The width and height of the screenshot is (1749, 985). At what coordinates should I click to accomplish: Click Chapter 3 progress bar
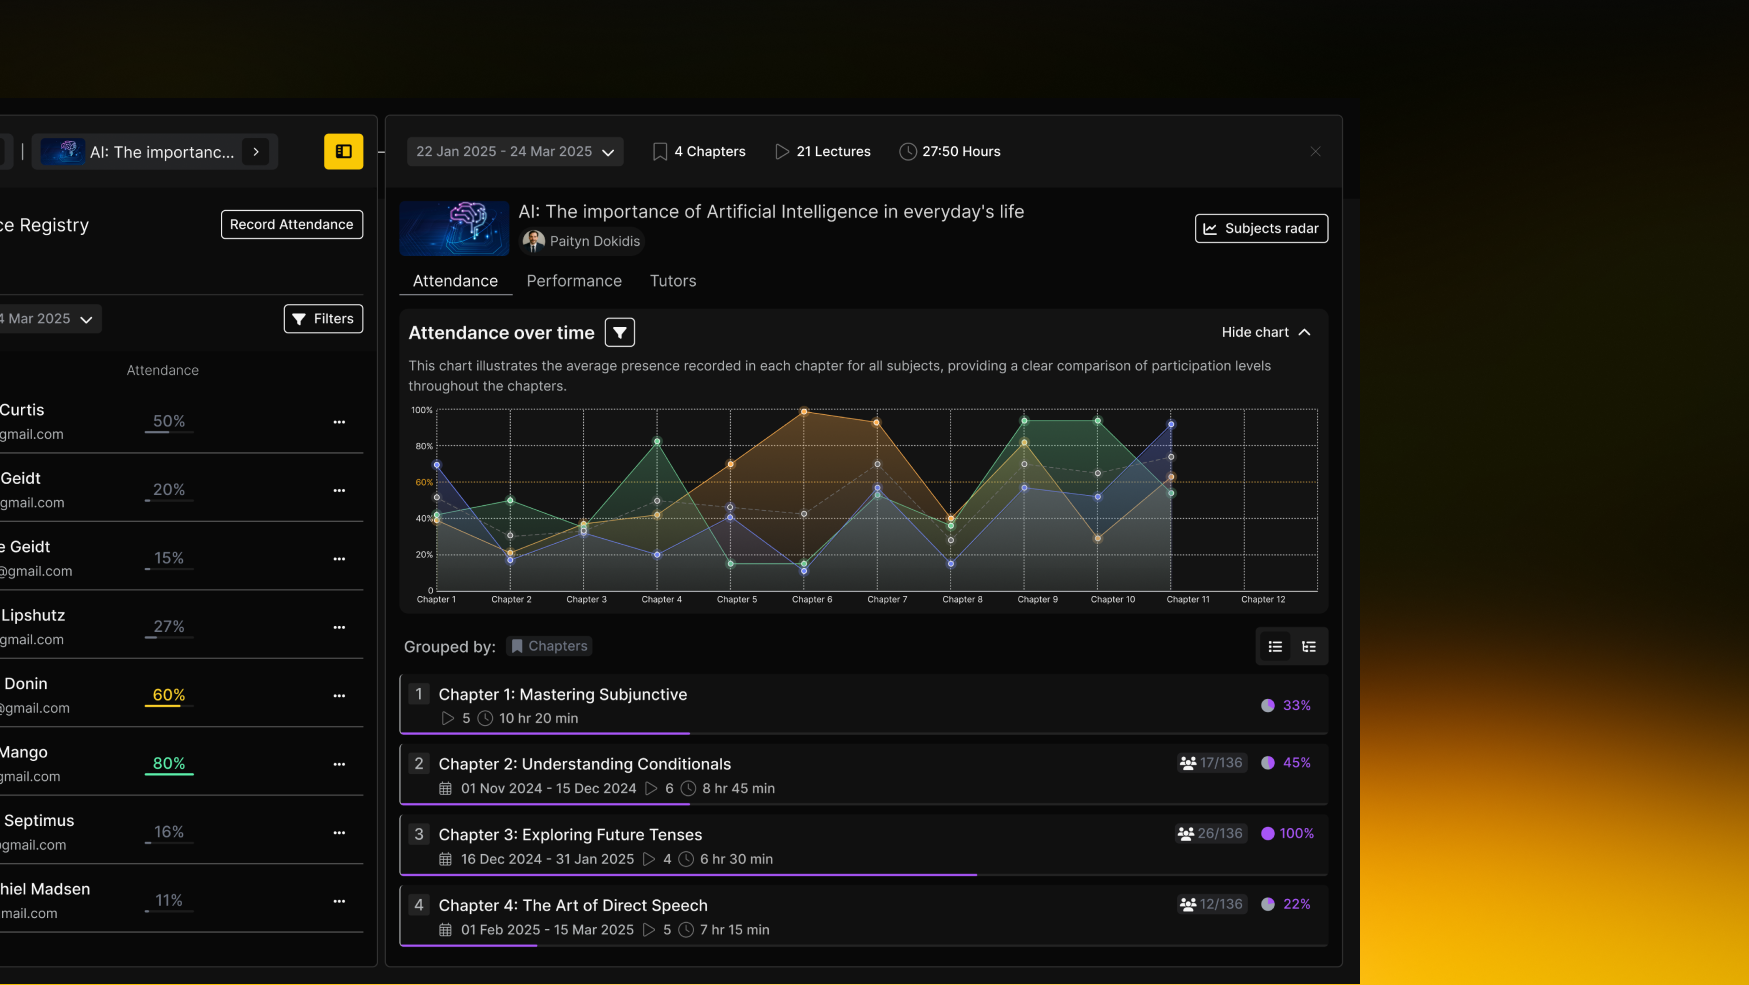pos(688,874)
